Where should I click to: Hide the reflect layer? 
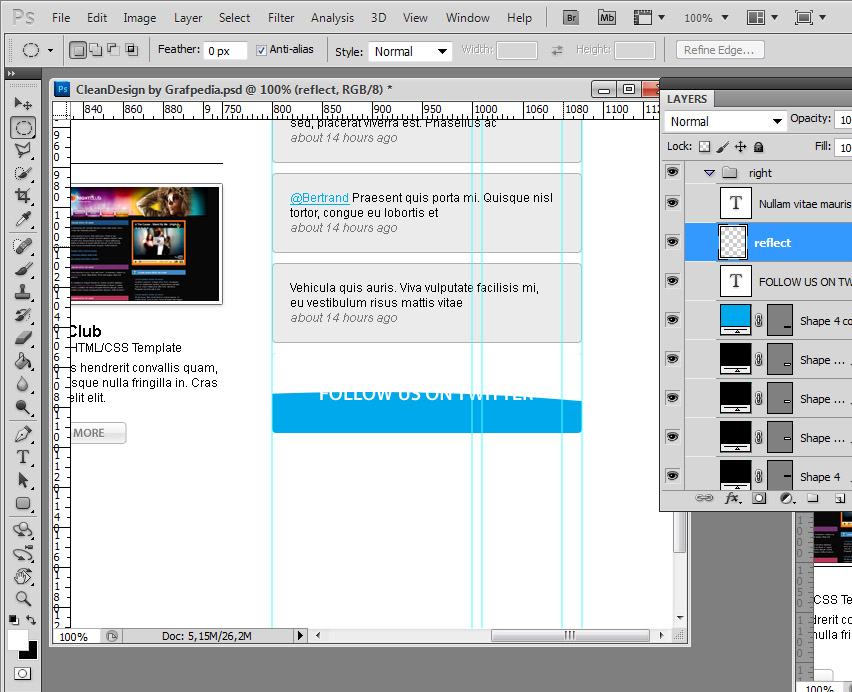[673, 242]
